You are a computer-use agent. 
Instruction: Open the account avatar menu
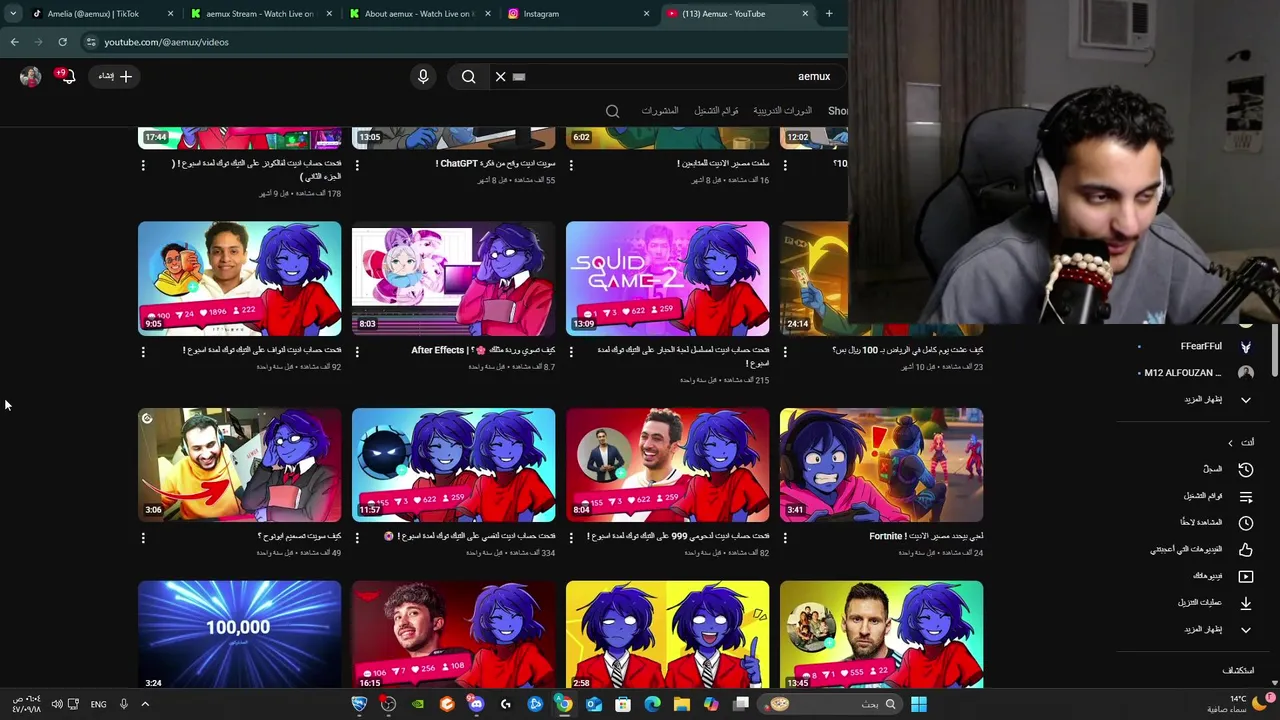[30, 76]
